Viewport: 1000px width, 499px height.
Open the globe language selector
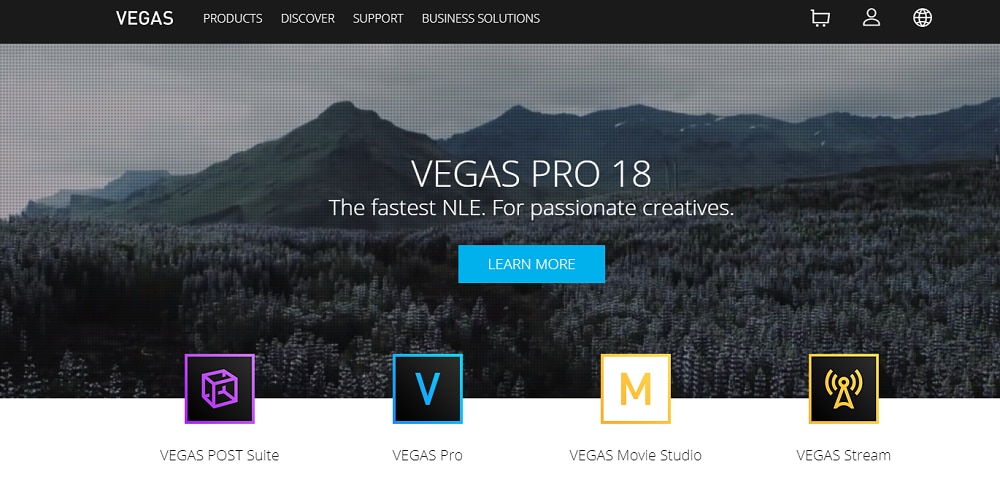tap(922, 18)
